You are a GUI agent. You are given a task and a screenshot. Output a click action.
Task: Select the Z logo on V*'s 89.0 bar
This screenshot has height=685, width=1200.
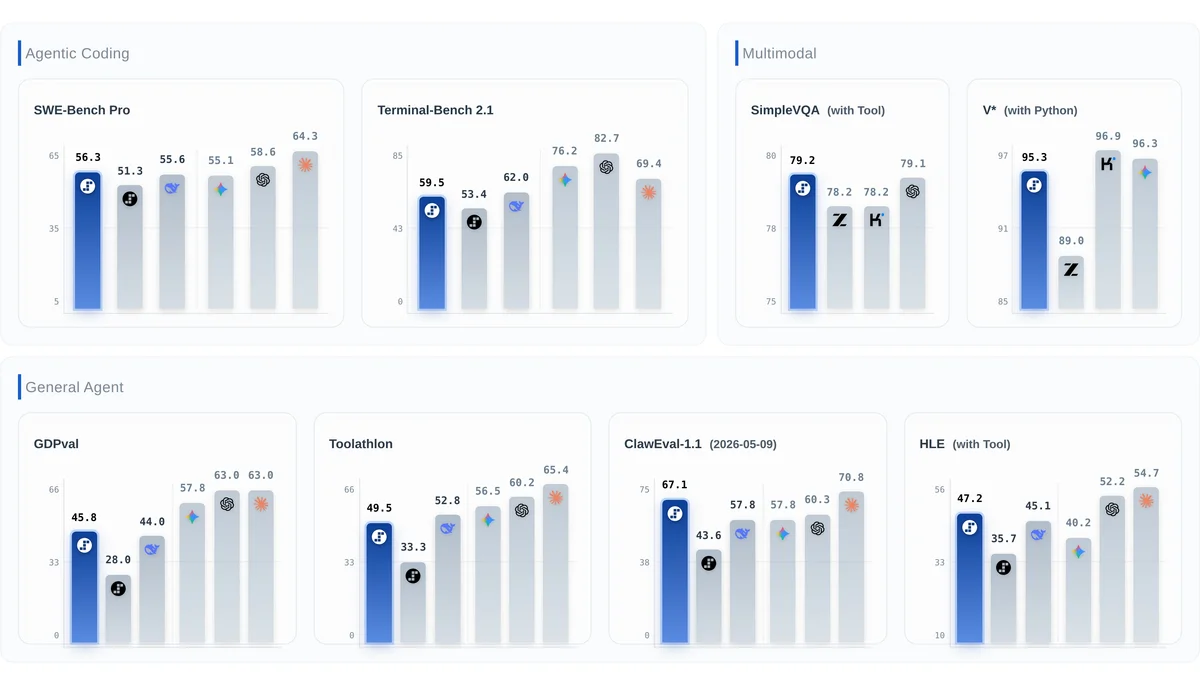click(x=1071, y=269)
